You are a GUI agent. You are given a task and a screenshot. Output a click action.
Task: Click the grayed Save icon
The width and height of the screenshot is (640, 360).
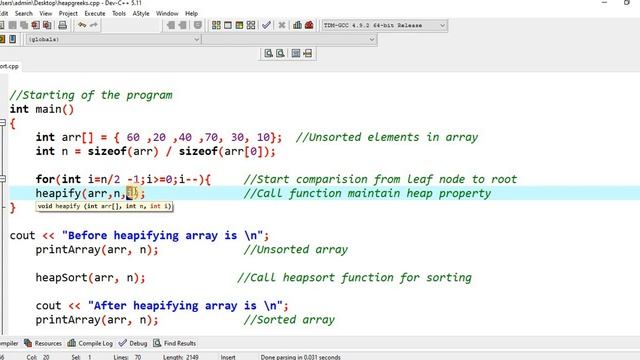(x=13, y=25)
